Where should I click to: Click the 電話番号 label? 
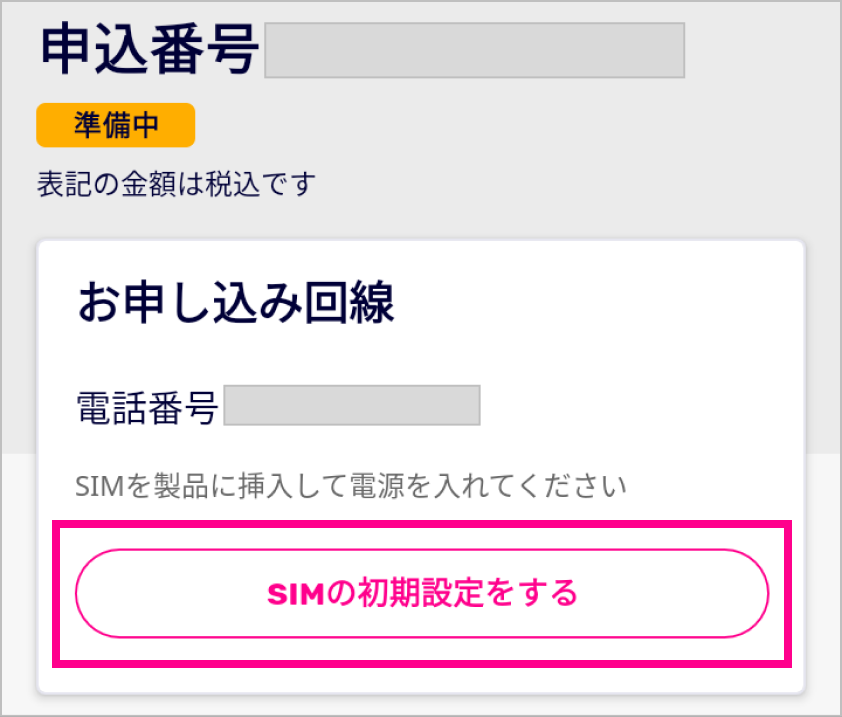[x=147, y=407]
